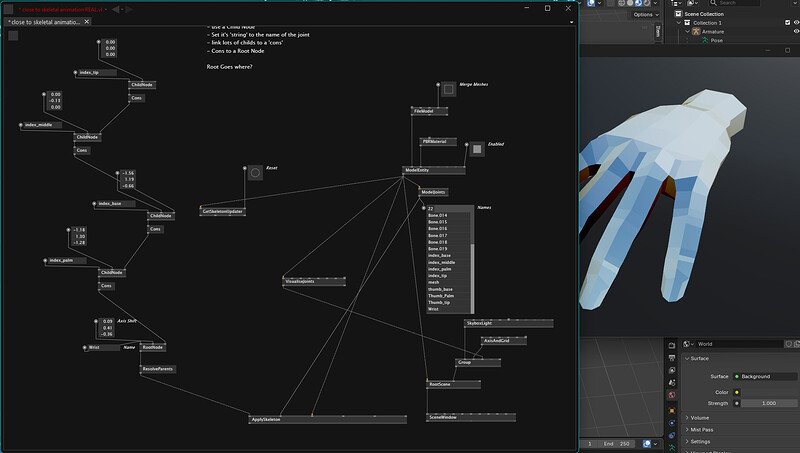Click the Reset circle button
This screenshot has width=800, height=453.
point(255,173)
